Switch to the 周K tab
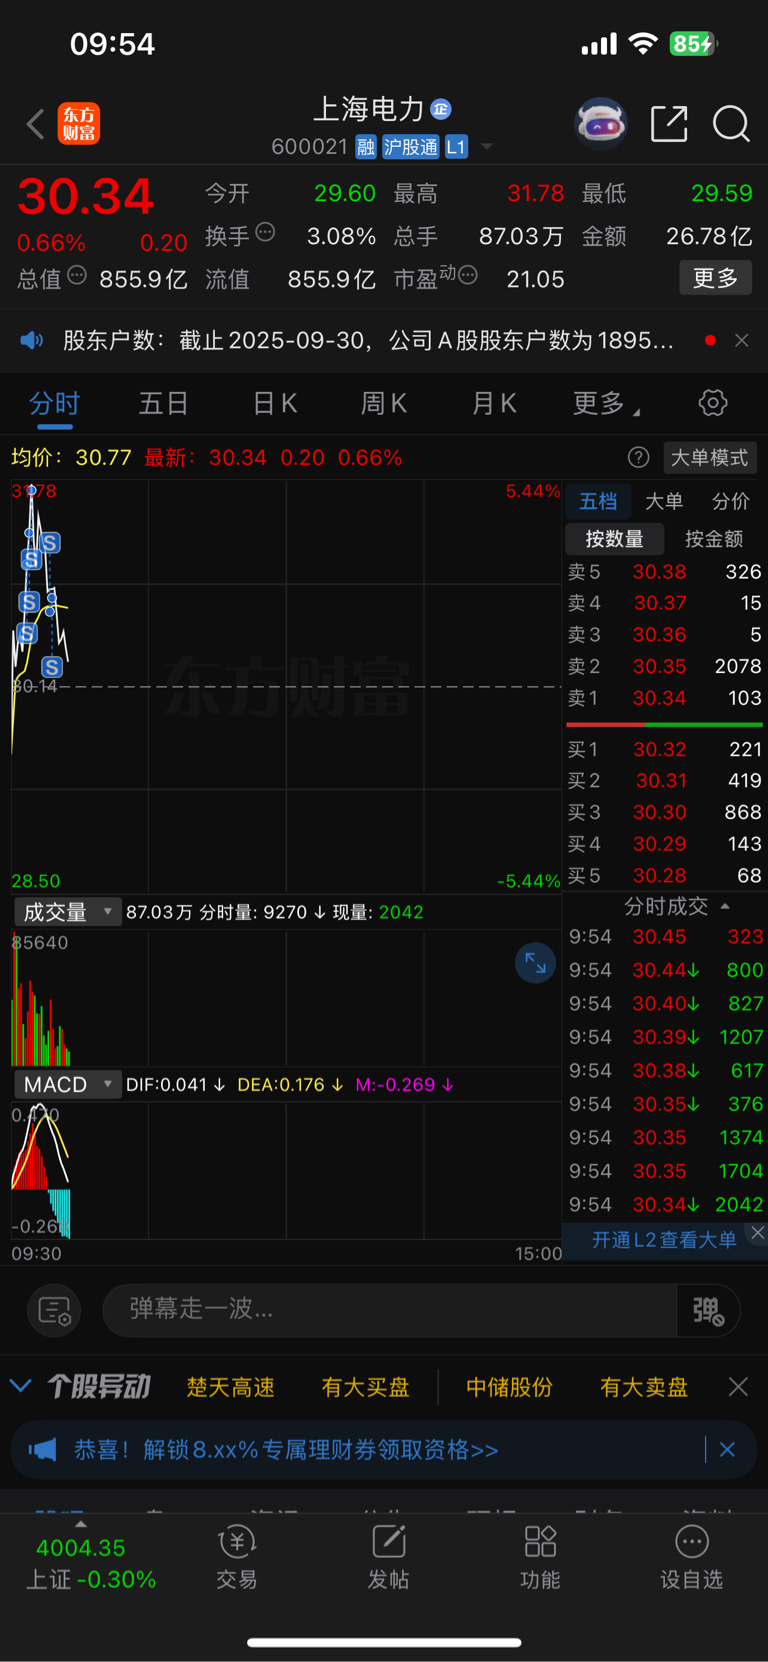Image resolution: width=768 pixels, height=1662 pixels. point(384,403)
